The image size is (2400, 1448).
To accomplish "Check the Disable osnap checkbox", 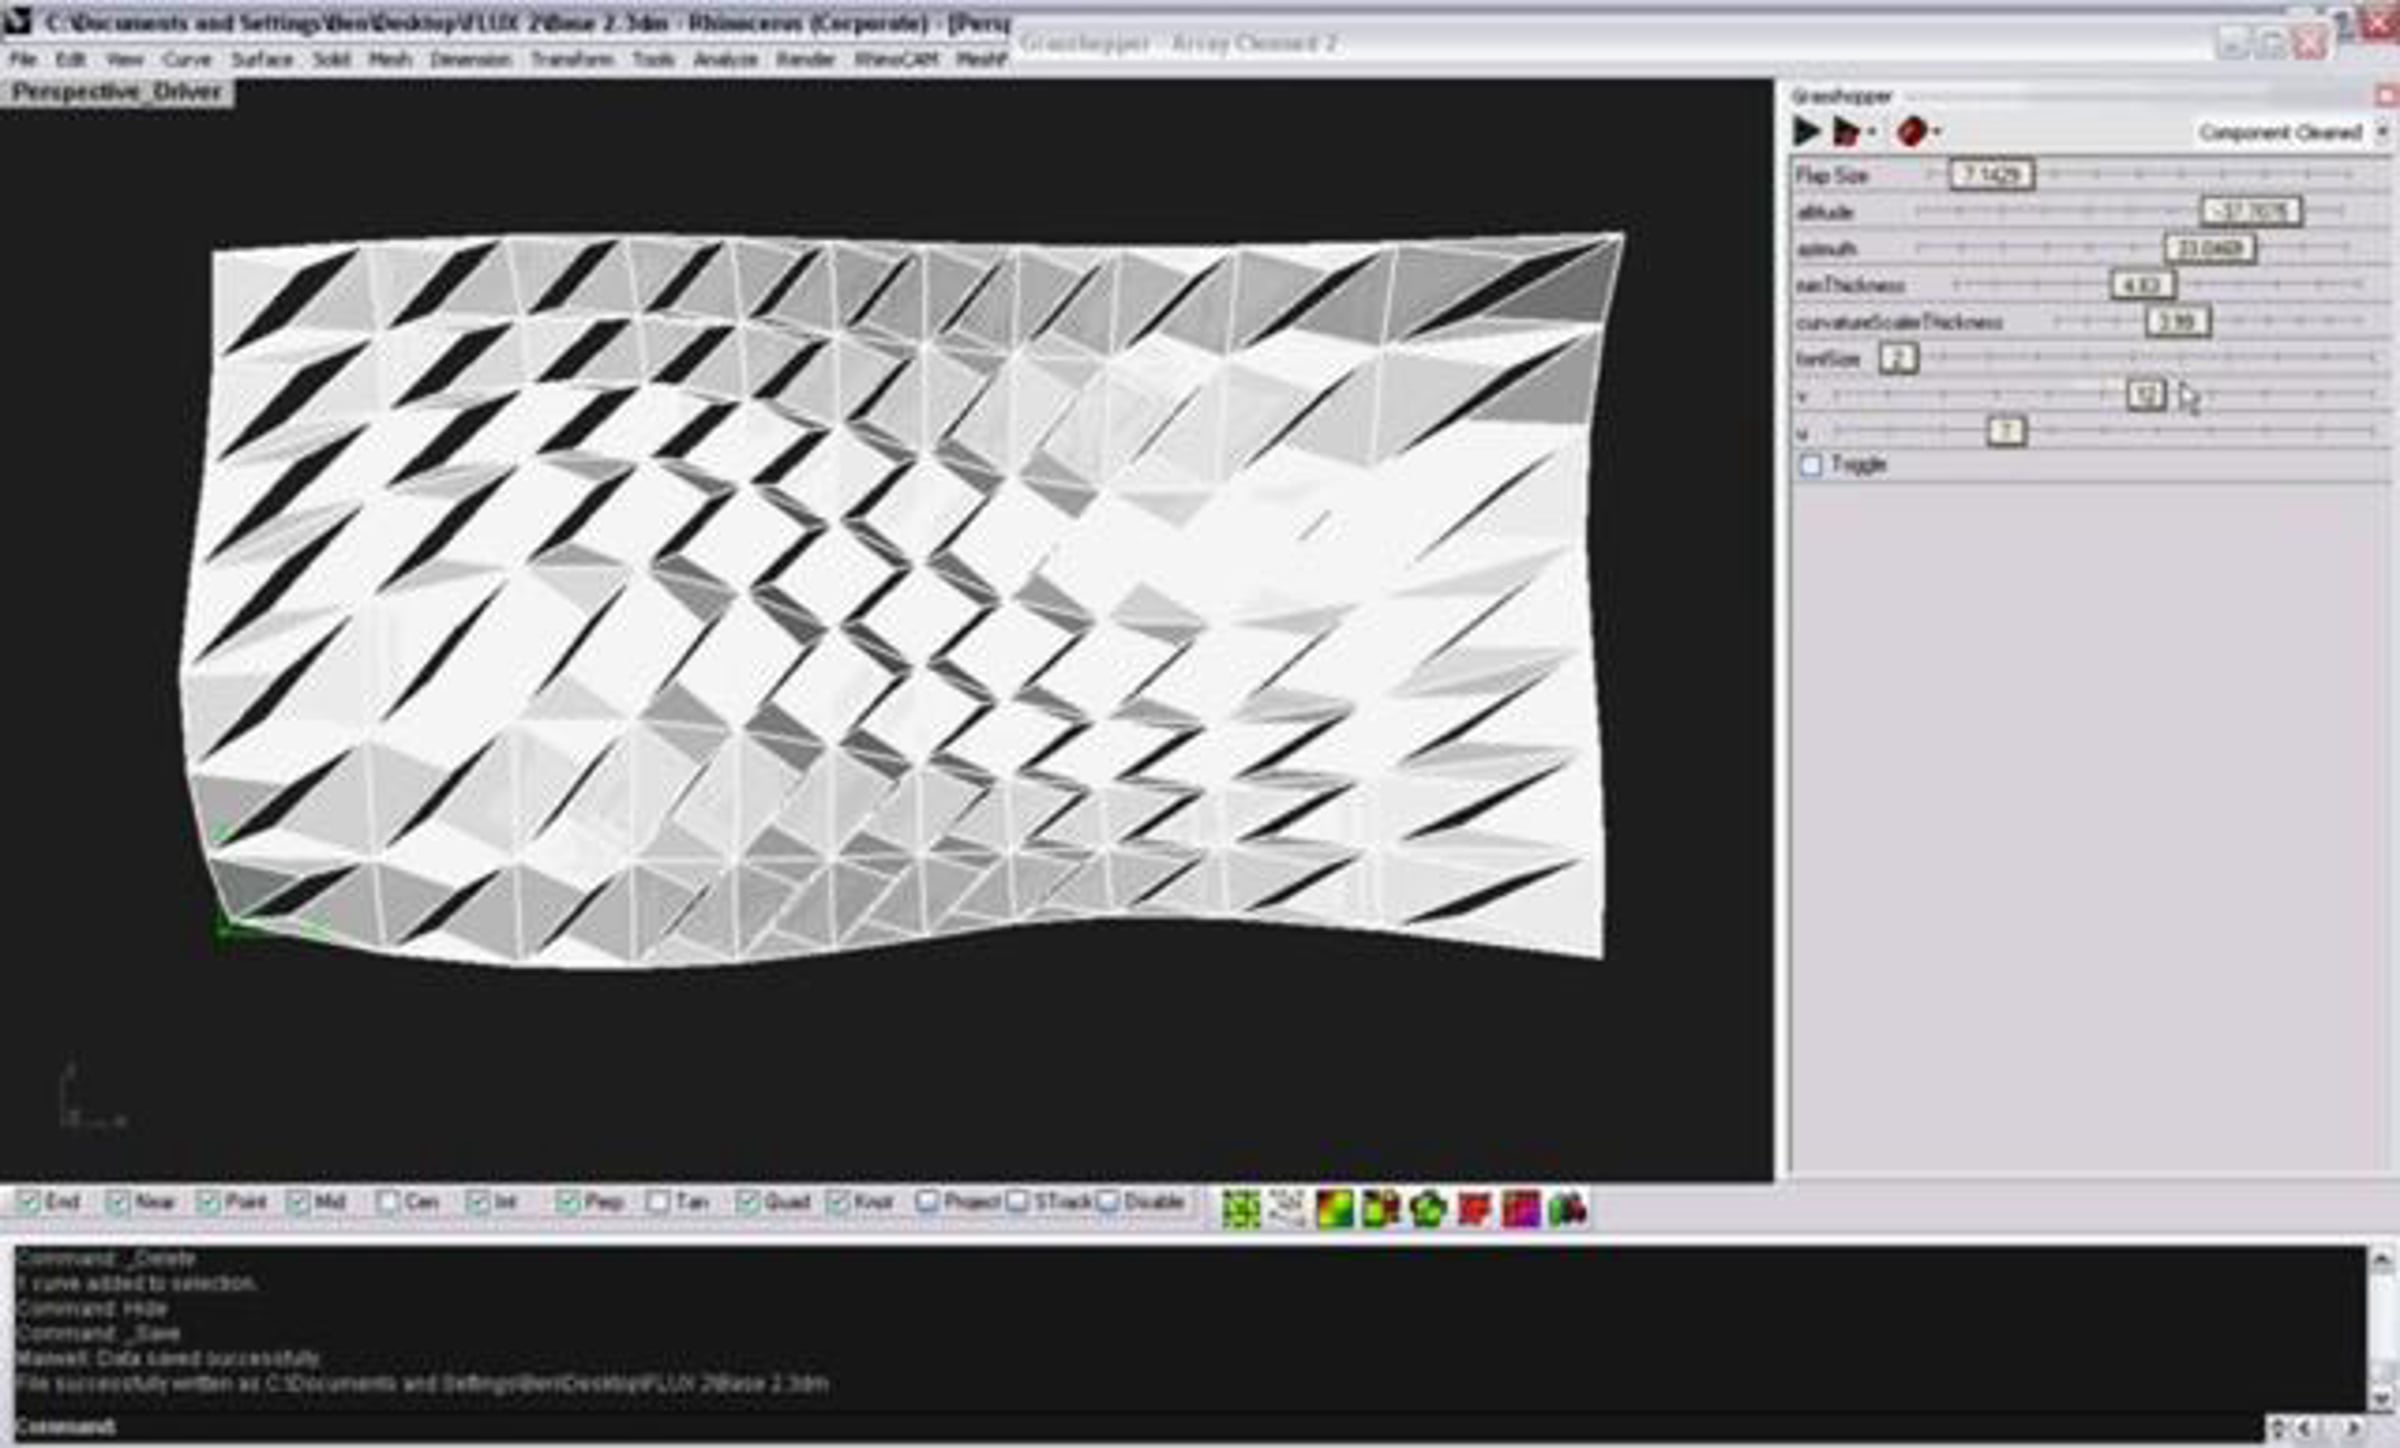I will pyautogui.click(x=1107, y=1202).
